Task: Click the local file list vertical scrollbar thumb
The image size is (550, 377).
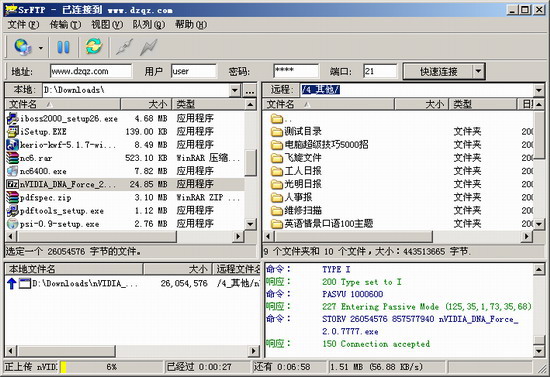Action: click(x=250, y=163)
